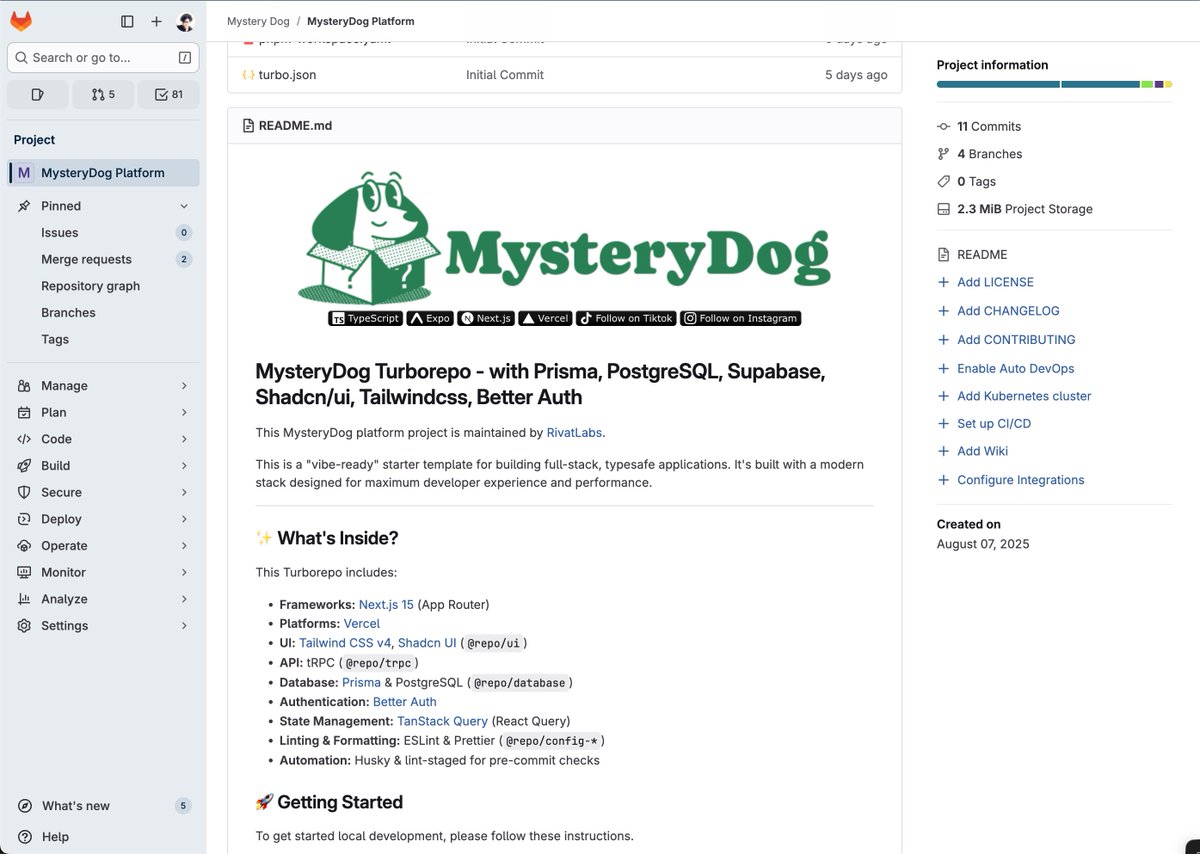
Task: Open merge requests counter showing 5
Action: 103,94
